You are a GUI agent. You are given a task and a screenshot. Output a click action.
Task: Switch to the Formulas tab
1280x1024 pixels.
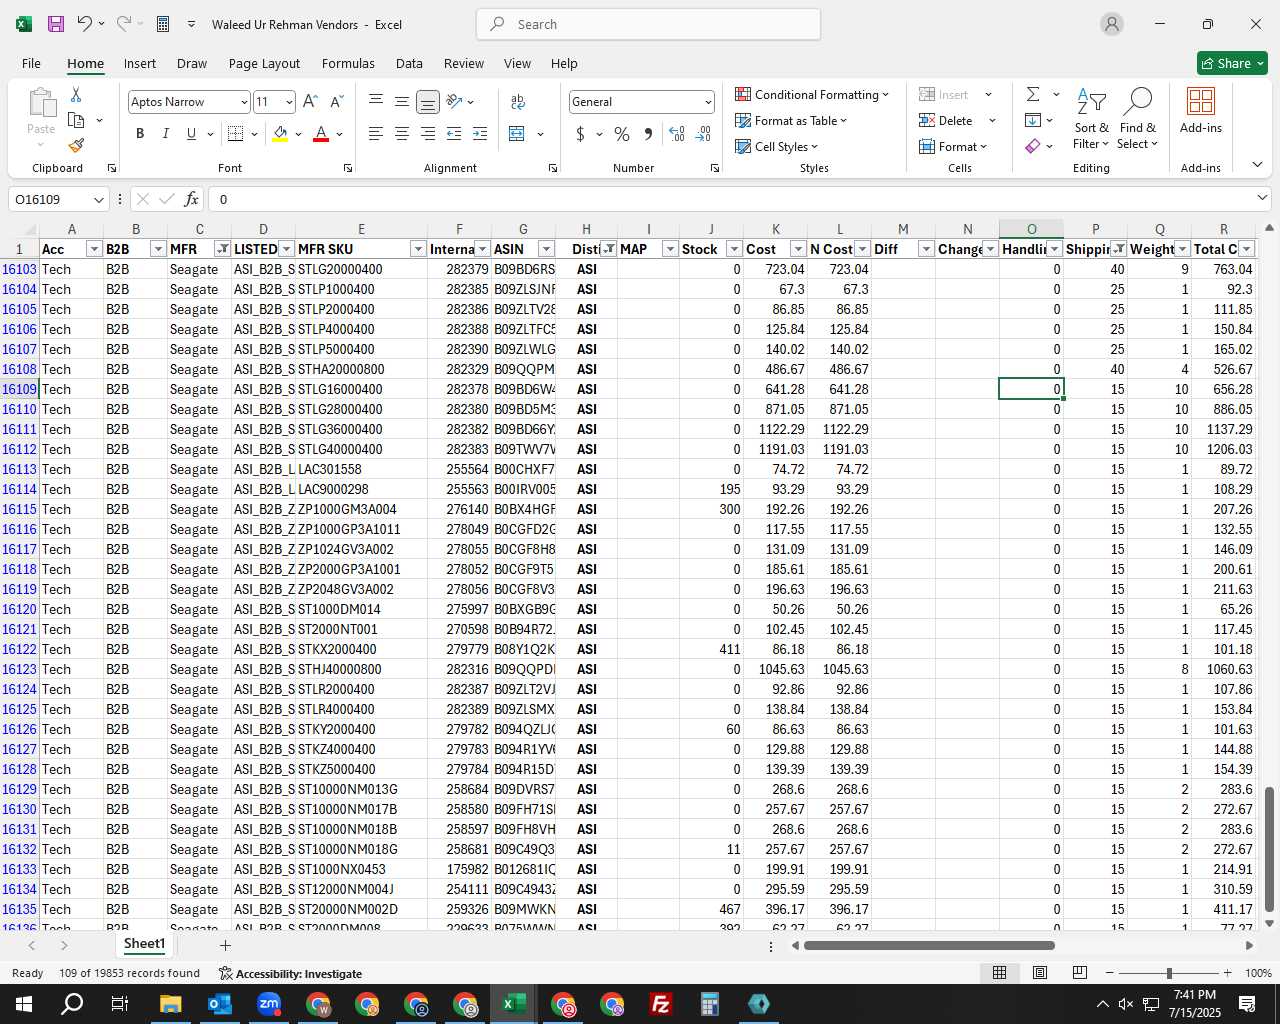pos(348,63)
